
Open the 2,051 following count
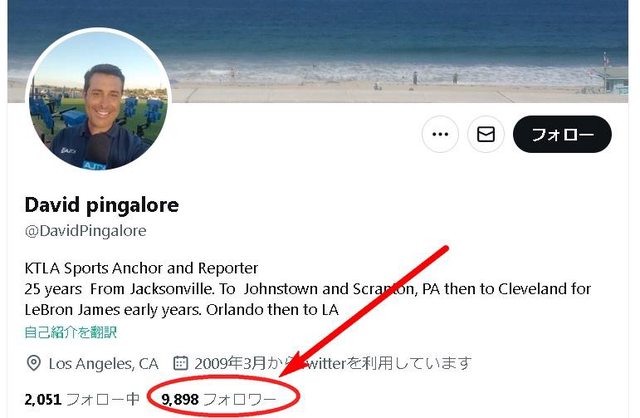pyautogui.click(x=43, y=399)
